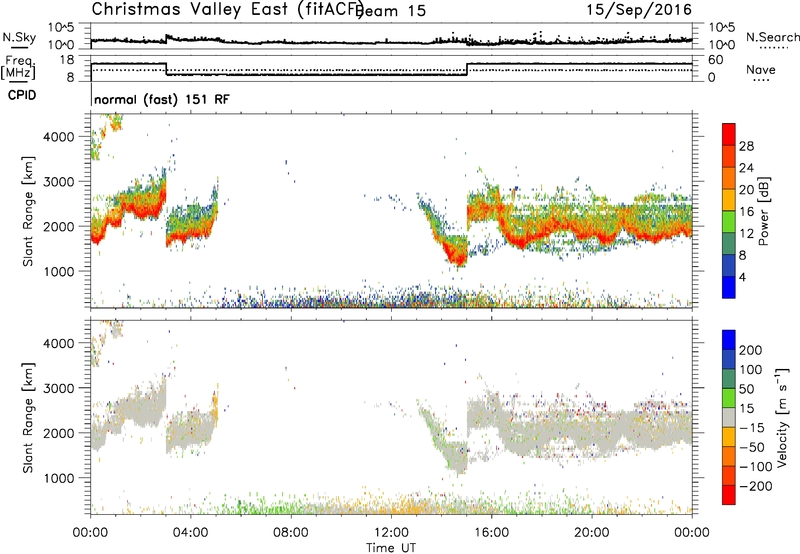Click the '28' power colorbar value
Image resolution: width=800 pixels, height=554 pixels.
pyautogui.click(x=746, y=146)
